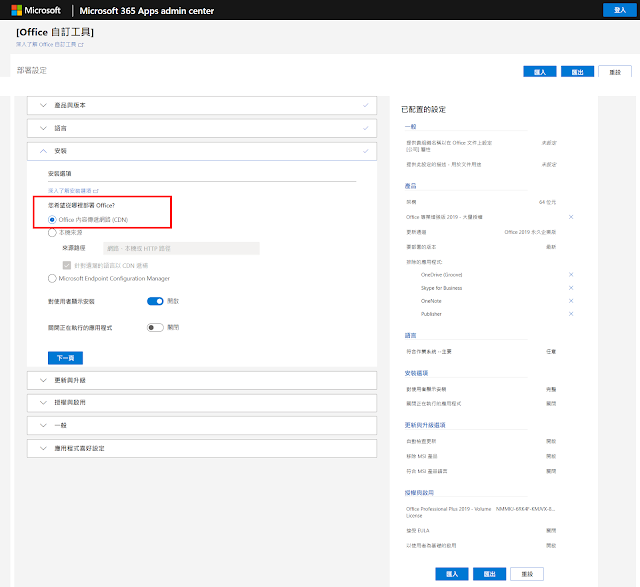Remove Publisher from excluded apps list
640x587 pixels.
pyautogui.click(x=571, y=314)
